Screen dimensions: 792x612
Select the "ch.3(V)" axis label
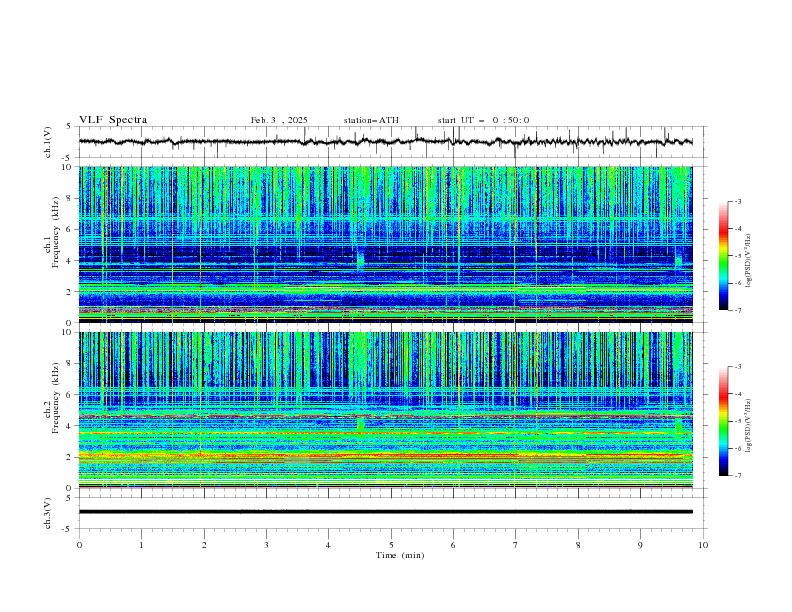[x=48, y=513]
